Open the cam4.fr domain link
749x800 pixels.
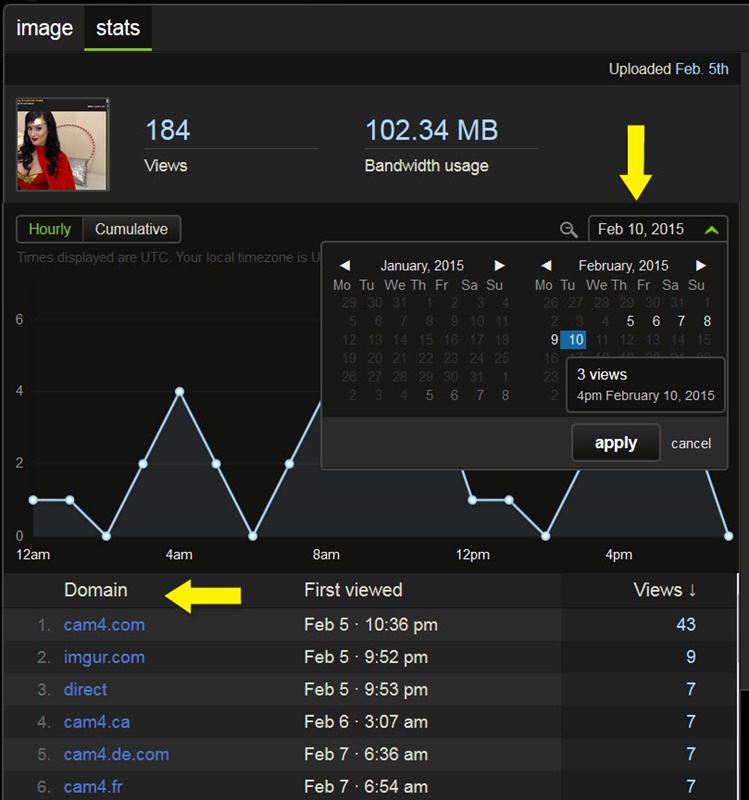click(93, 786)
